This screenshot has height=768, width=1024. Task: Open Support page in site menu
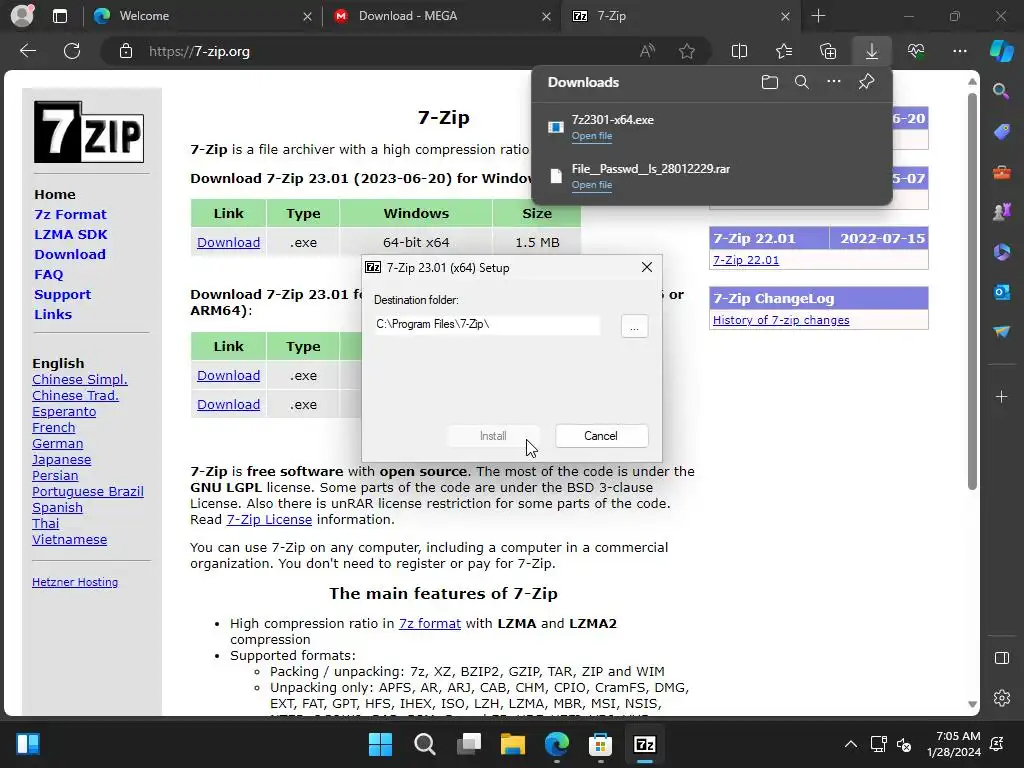point(62,295)
